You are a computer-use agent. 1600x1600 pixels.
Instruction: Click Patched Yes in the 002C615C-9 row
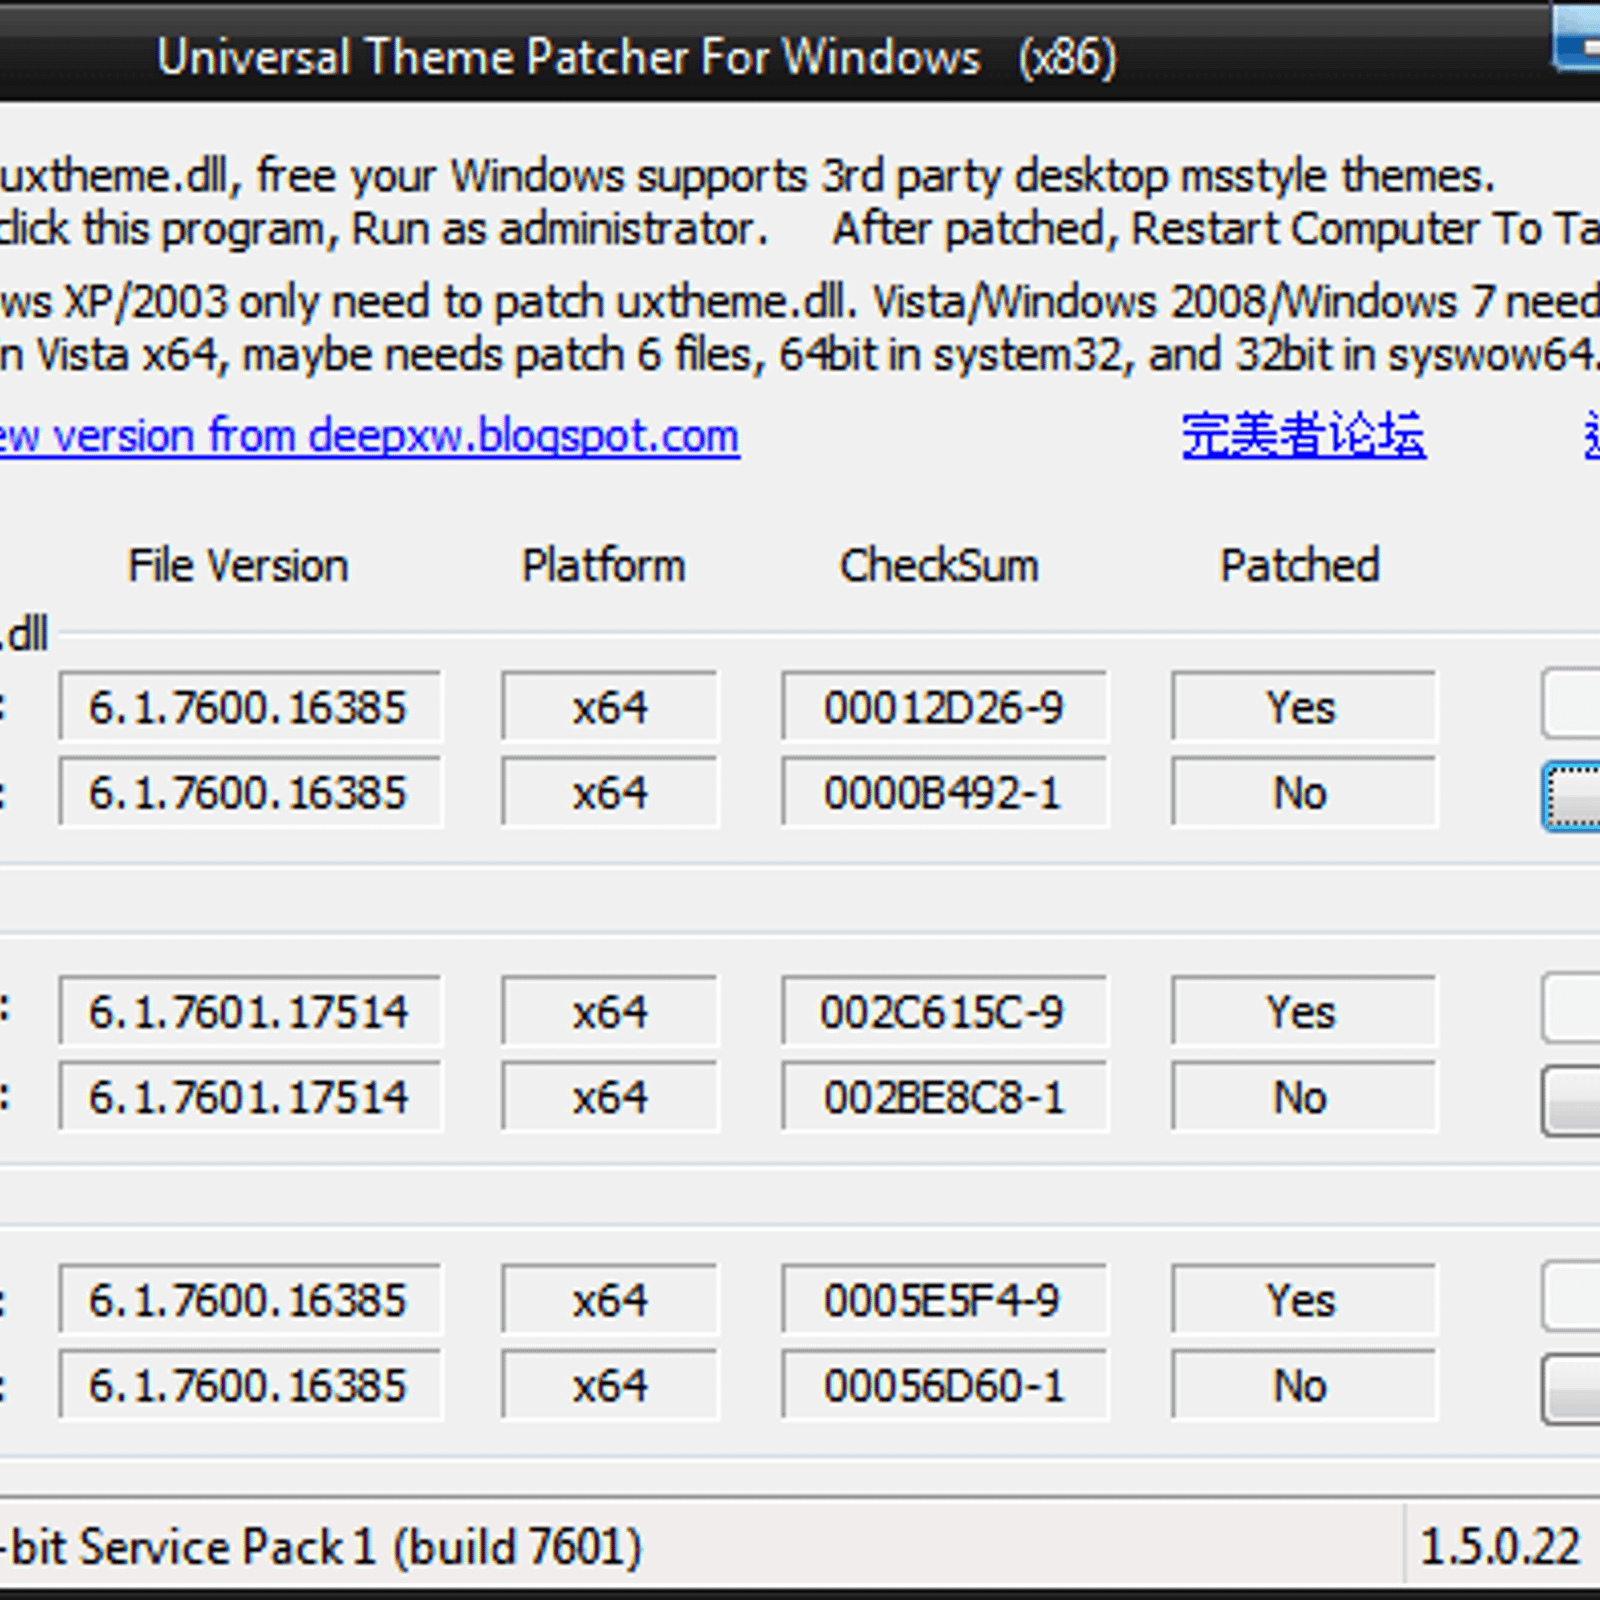1304,1012
